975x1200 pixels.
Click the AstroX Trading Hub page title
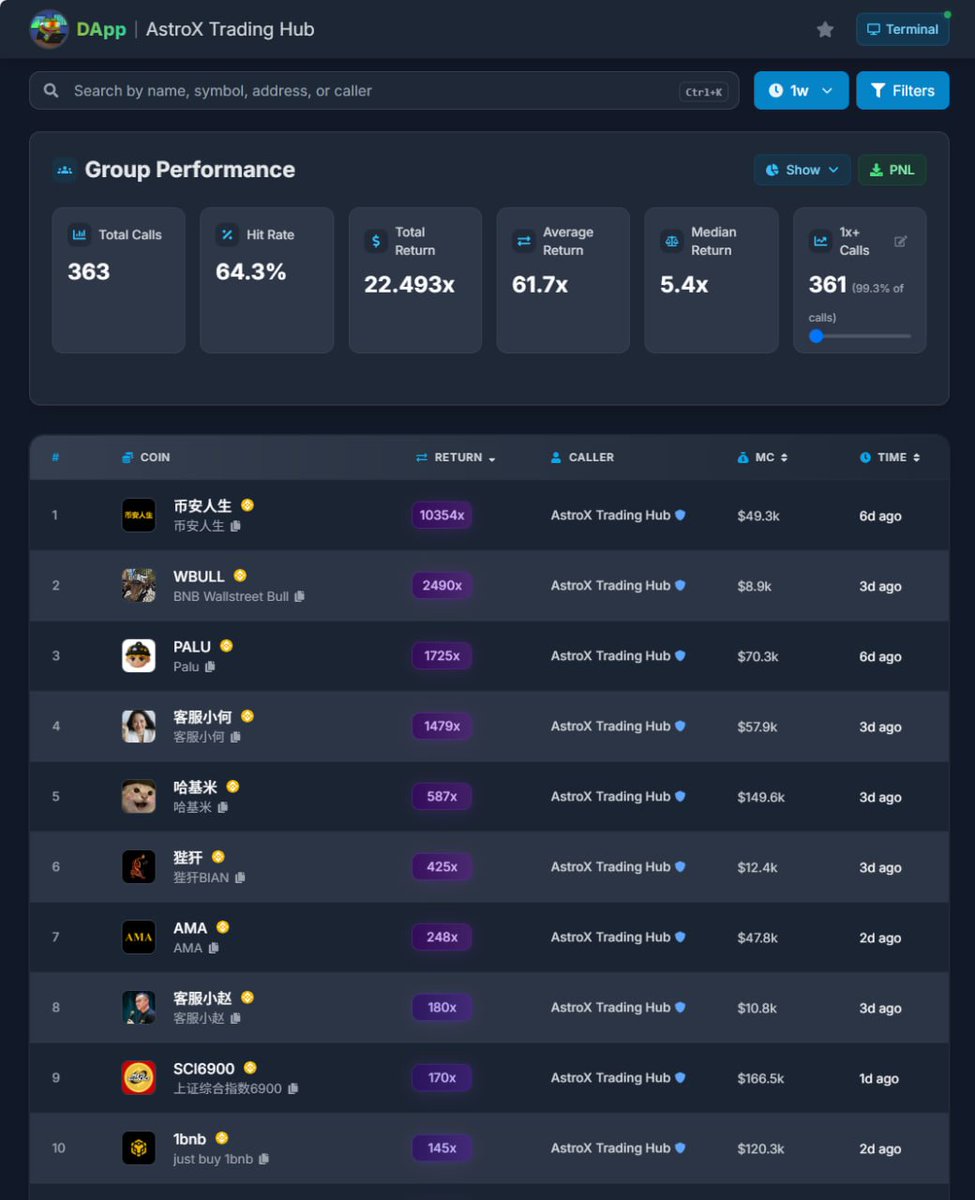pos(230,29)
